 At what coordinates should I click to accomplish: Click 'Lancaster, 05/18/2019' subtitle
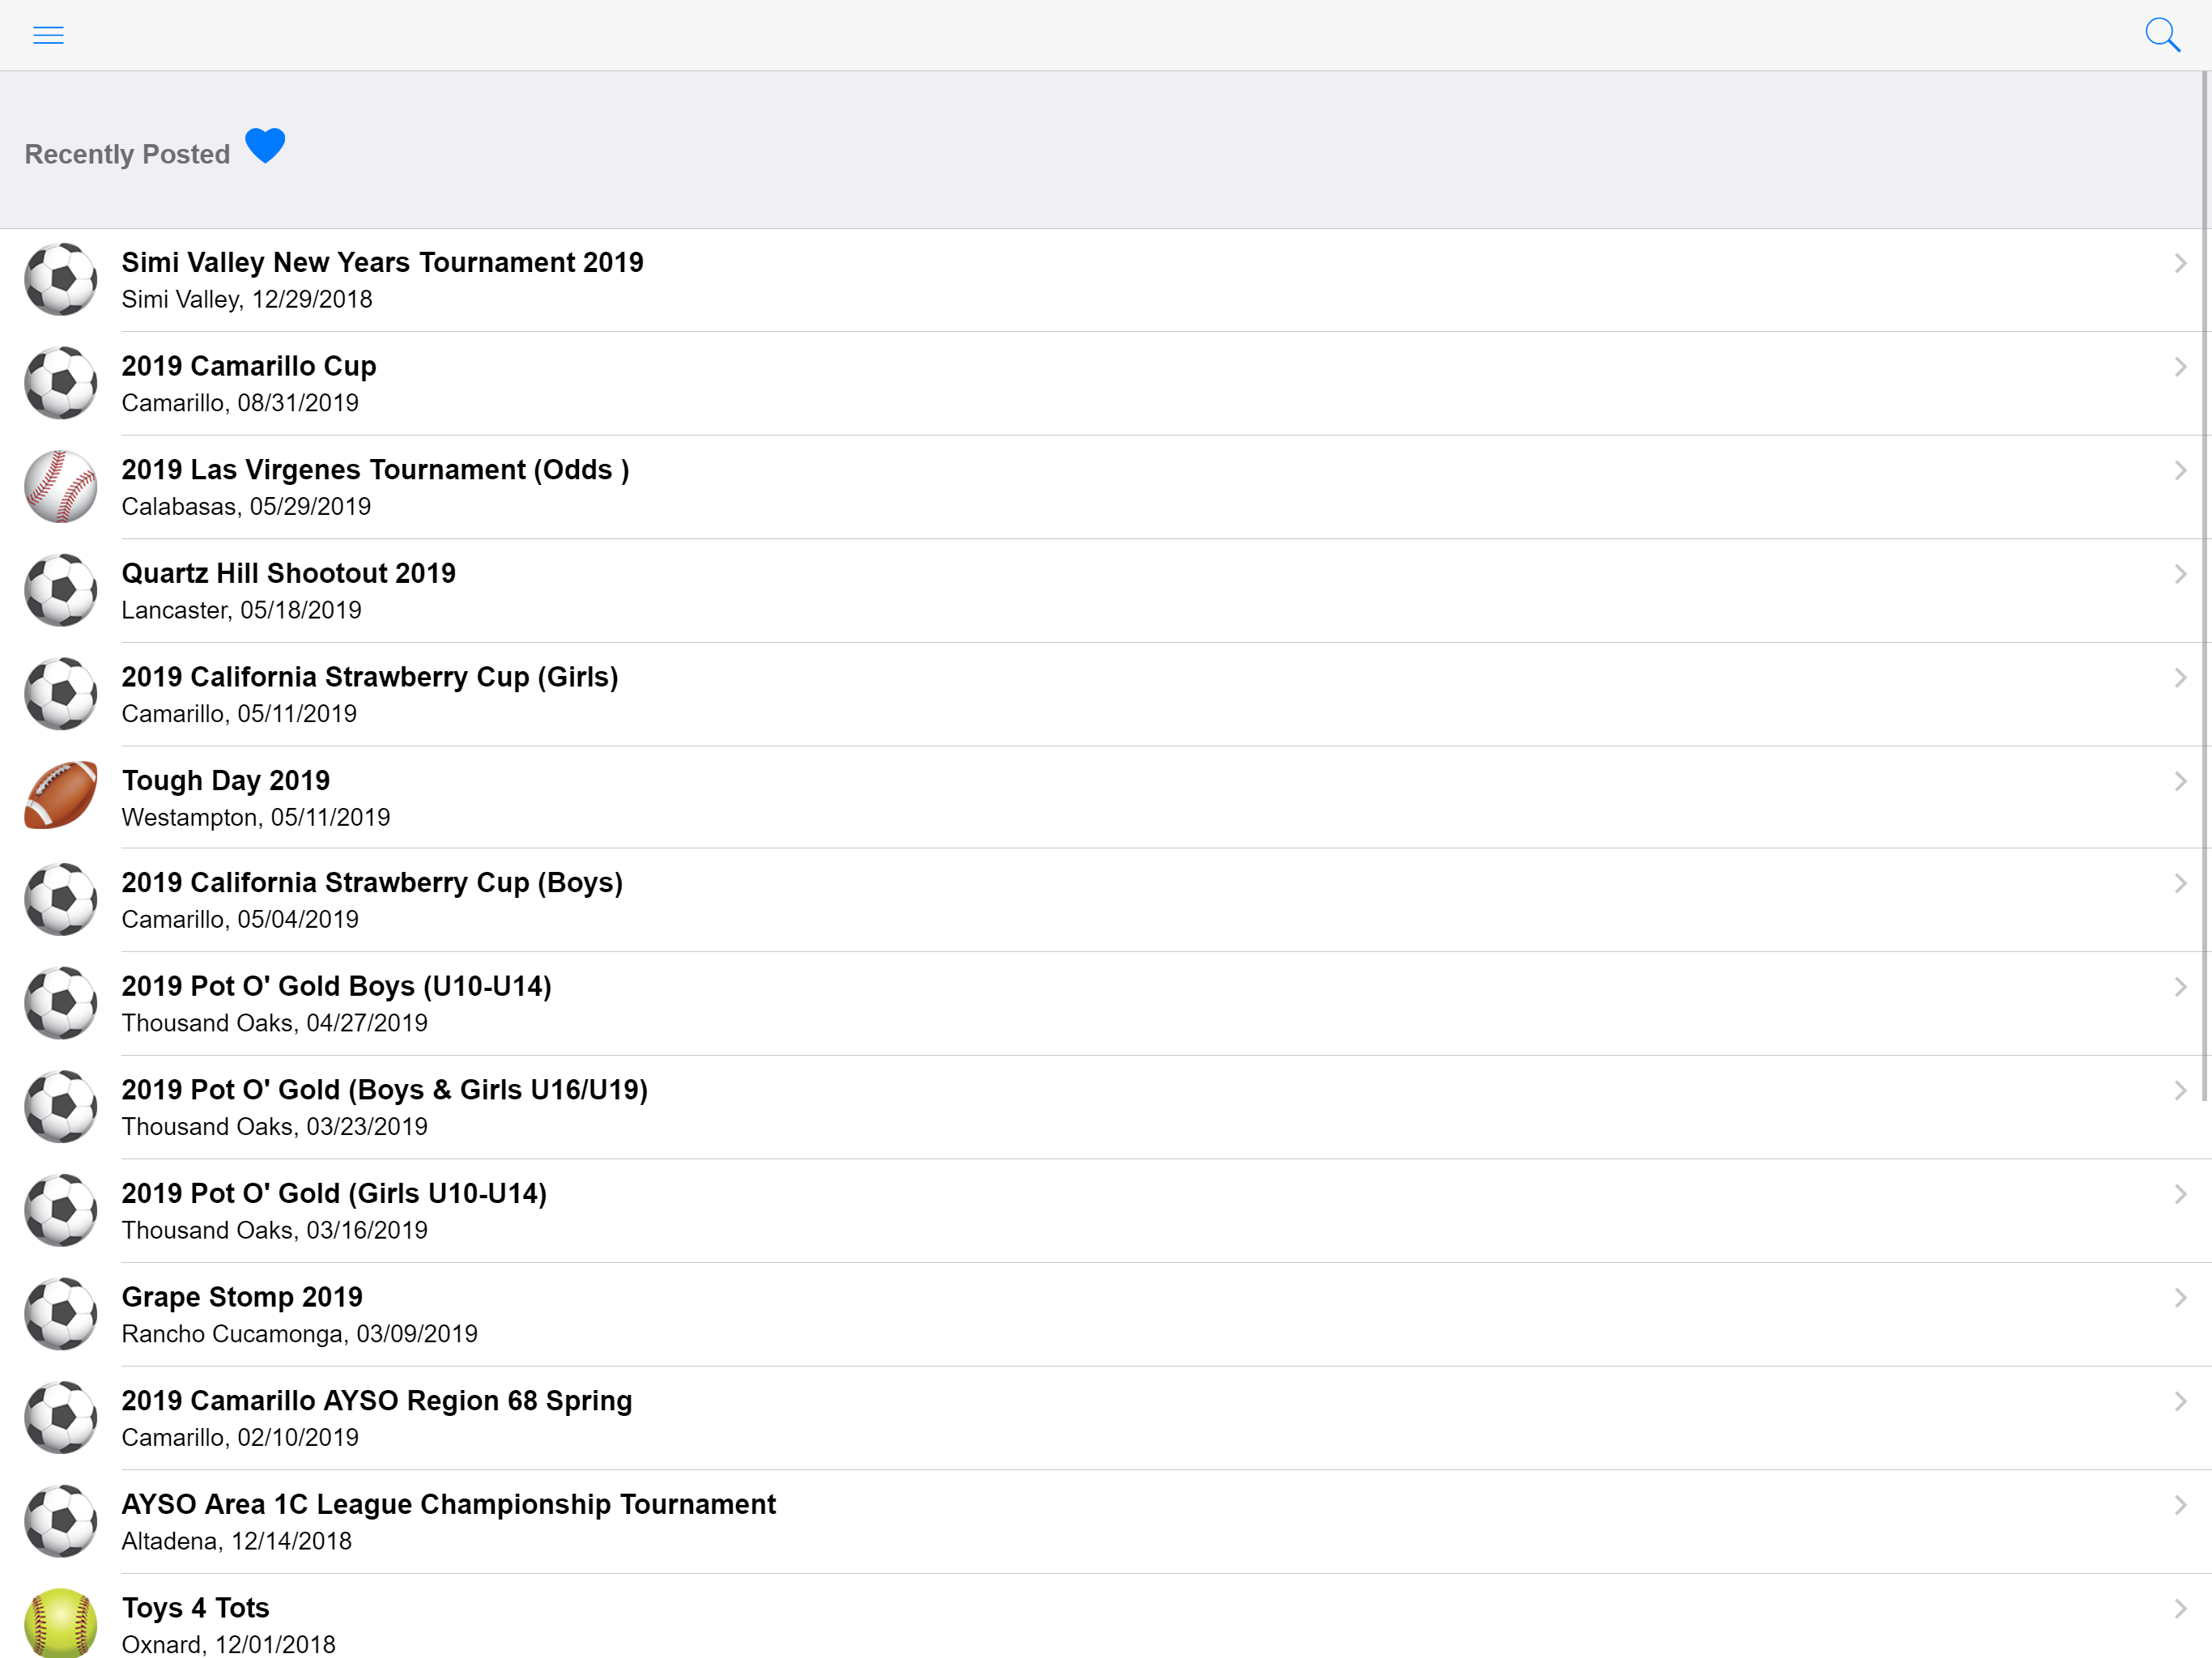(241, 610)
